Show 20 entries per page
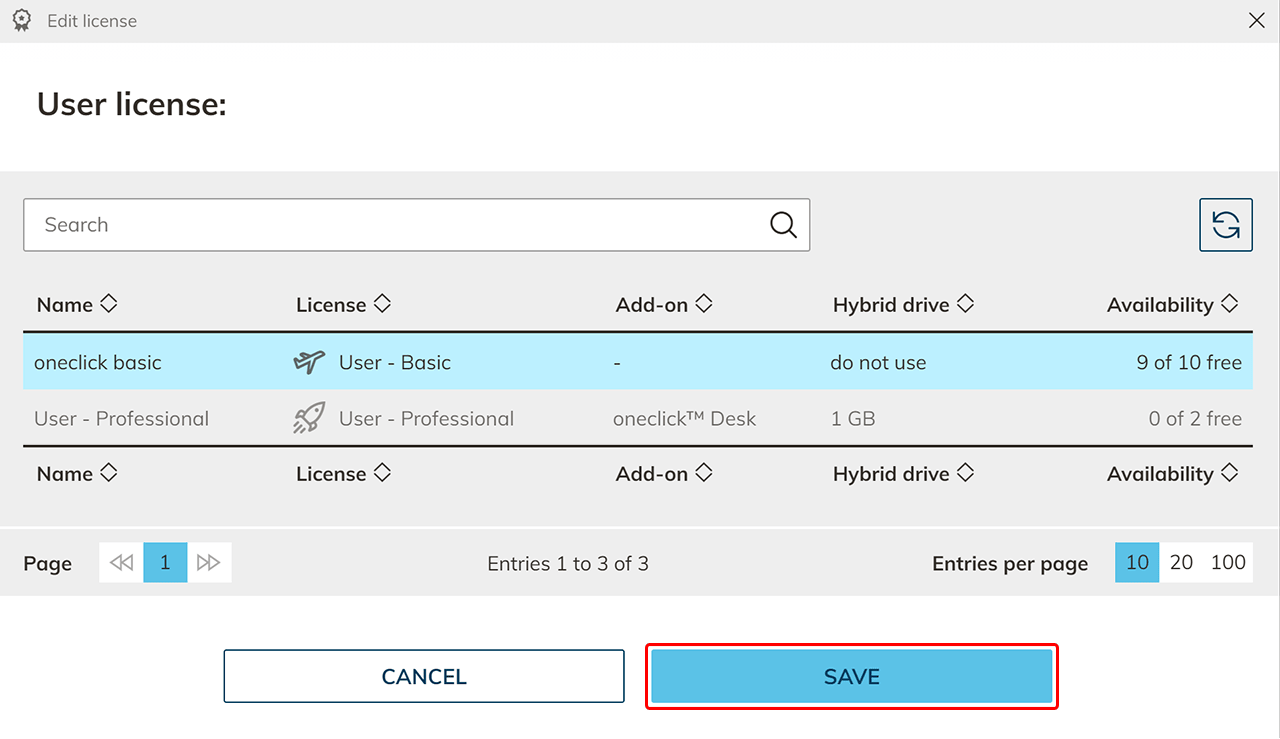This screenshot has width=1280, height=739. point(1181,563)
